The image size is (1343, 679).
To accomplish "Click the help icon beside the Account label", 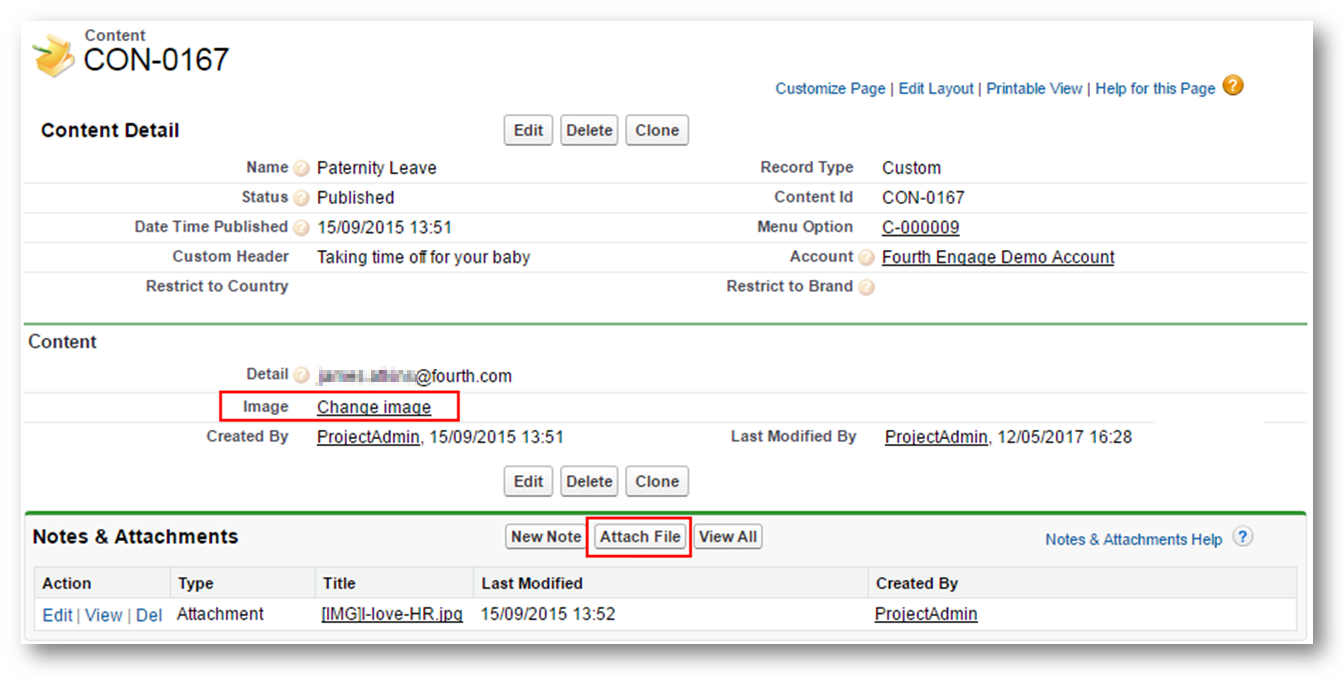I will pyautogui.click(x=866, y=258).
